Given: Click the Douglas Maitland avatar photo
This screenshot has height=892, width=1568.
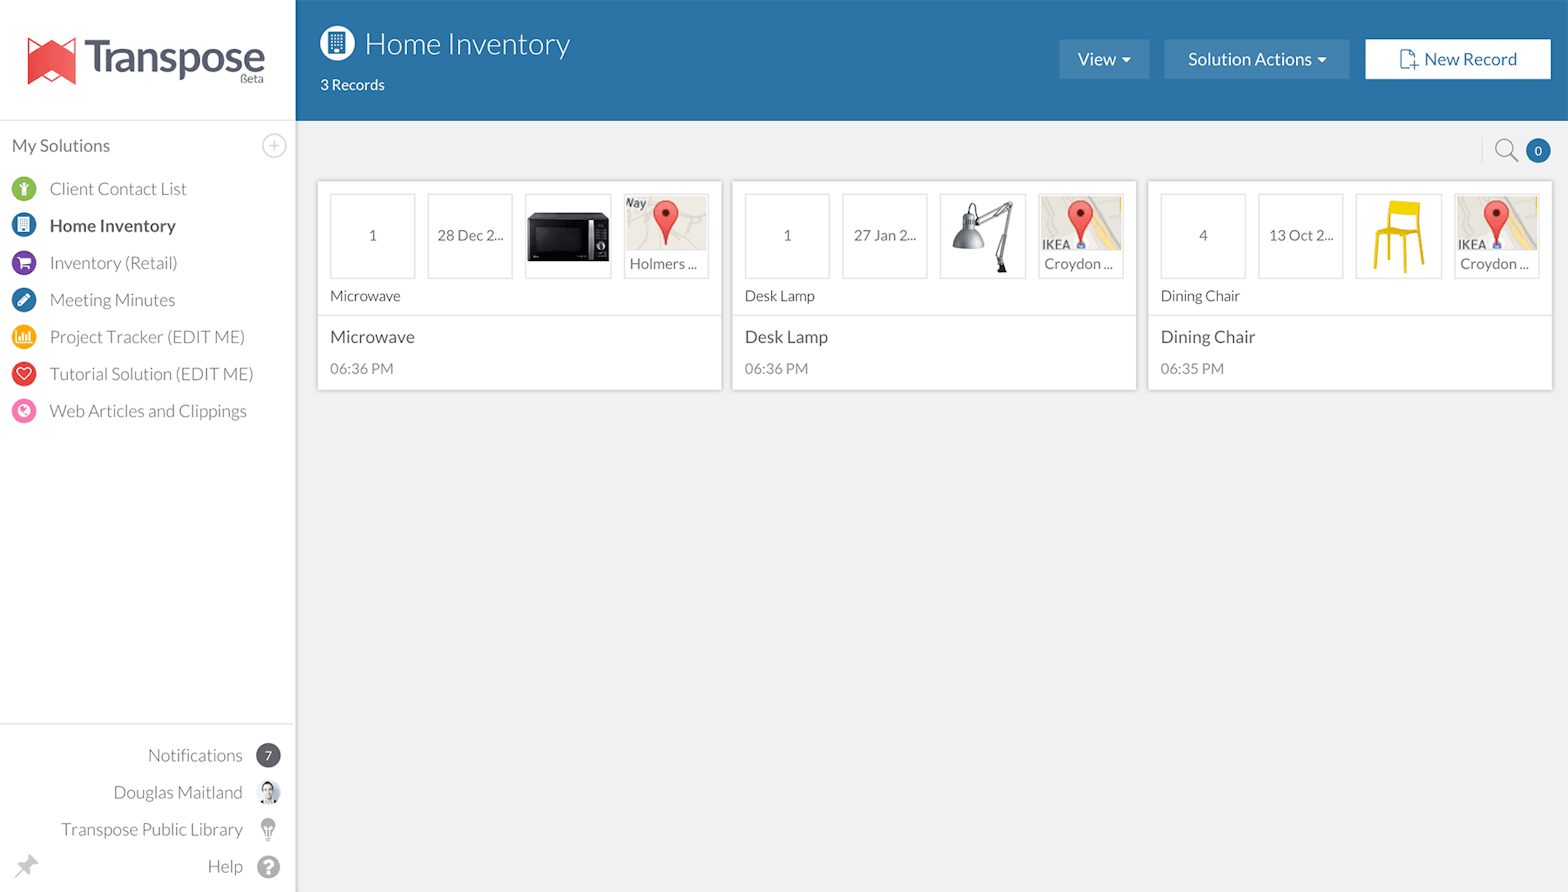Looking at the screenshot, I should (268, 792).
